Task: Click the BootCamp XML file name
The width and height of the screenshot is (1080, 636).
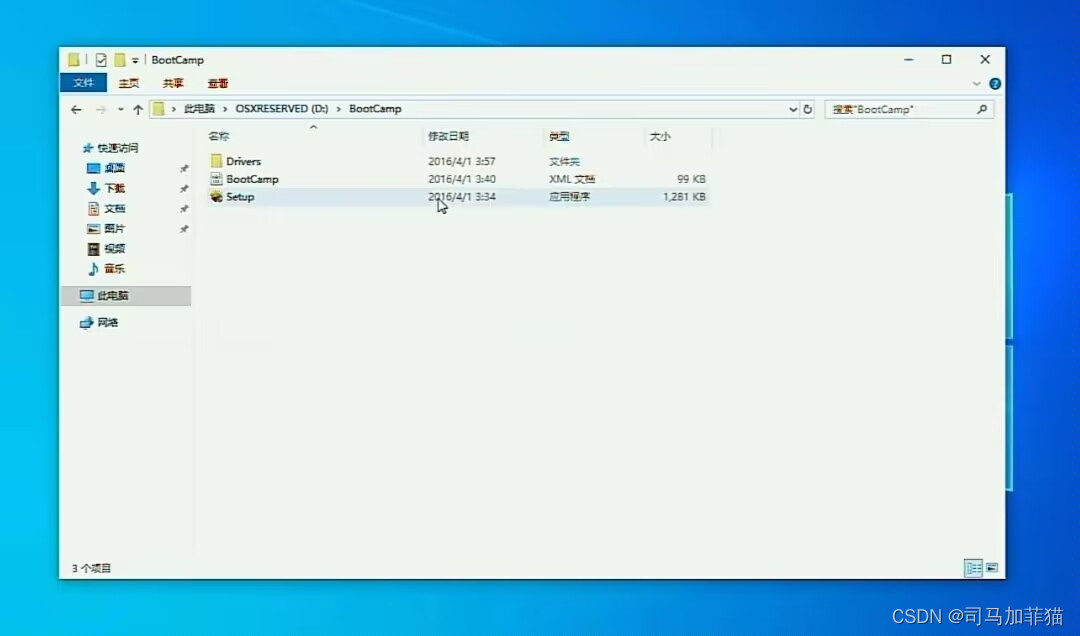Action: [x=252, y=179]
